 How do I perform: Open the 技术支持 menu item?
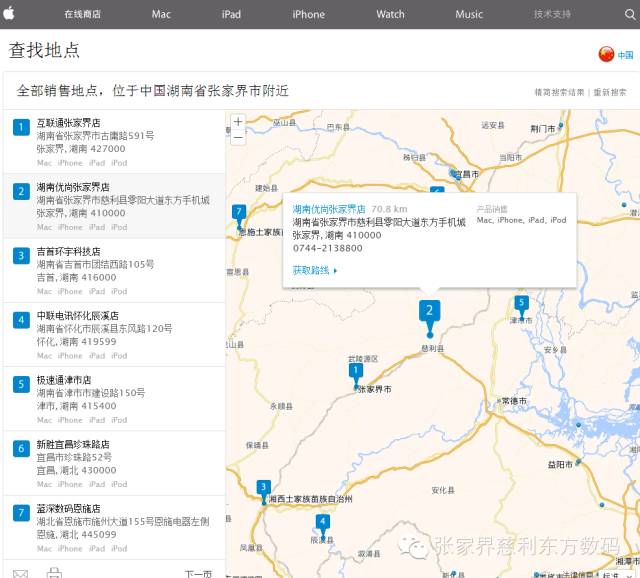(552, 14)
